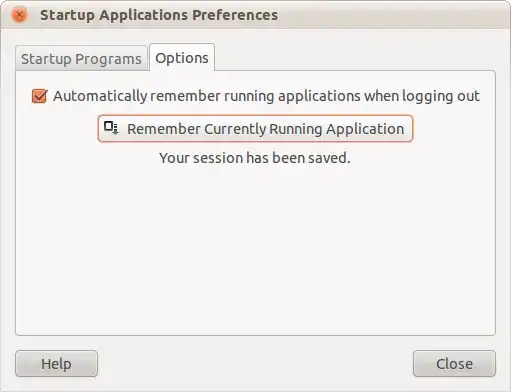Click the 'logging out' end of checkbox label

[441, 96]
